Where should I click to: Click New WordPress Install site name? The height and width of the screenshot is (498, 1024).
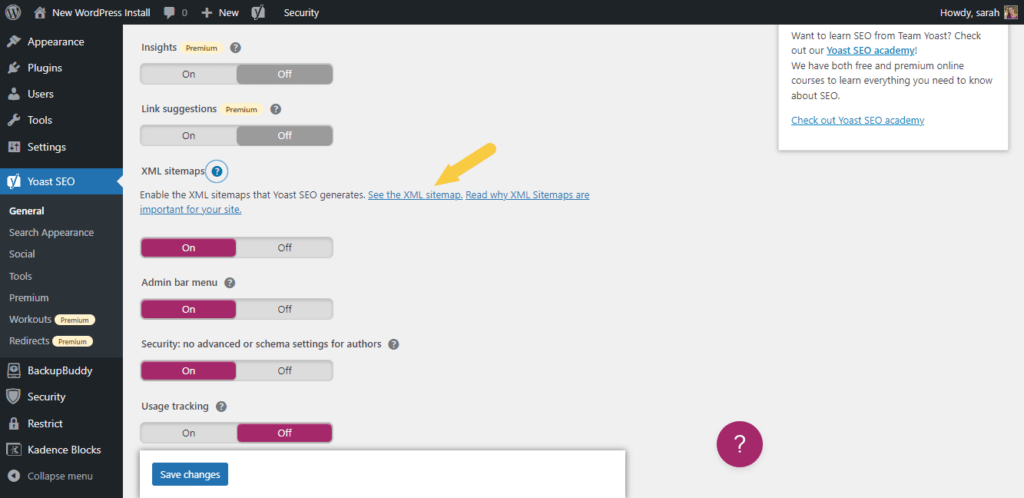pos(100,12)
